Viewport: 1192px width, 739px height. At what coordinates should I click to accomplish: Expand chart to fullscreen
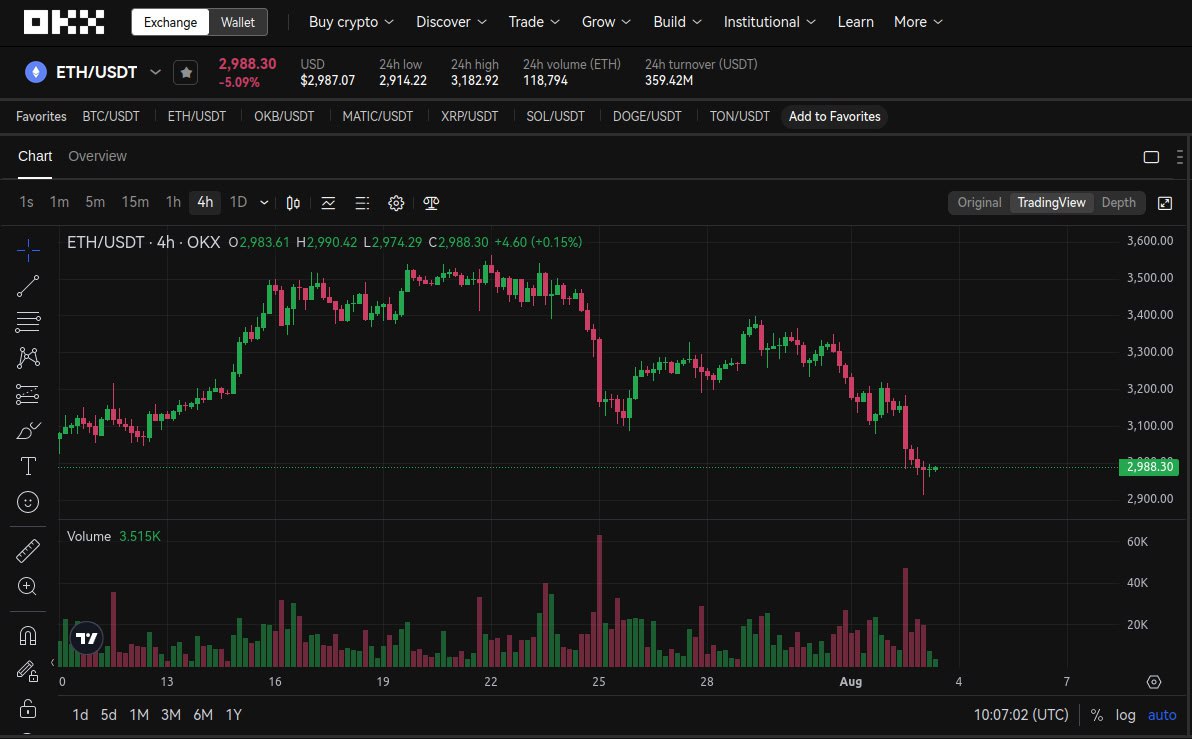click(x=1165, y=203)
